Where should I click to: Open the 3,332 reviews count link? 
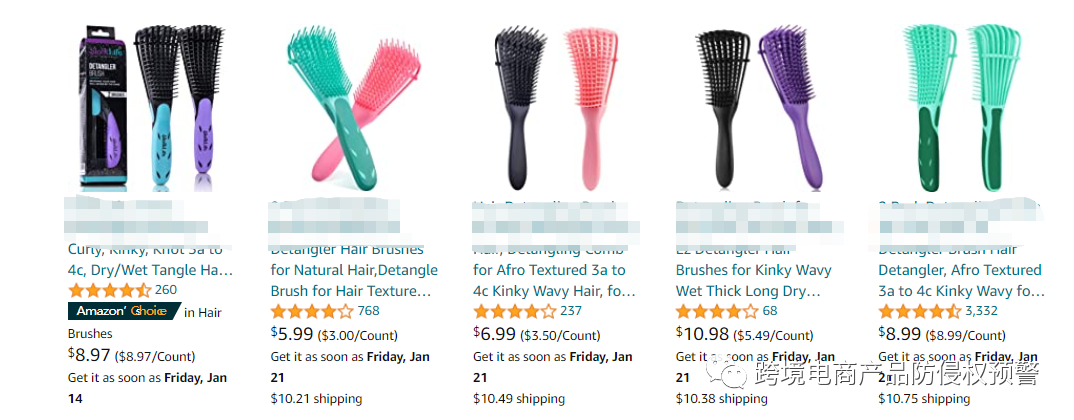981,311
